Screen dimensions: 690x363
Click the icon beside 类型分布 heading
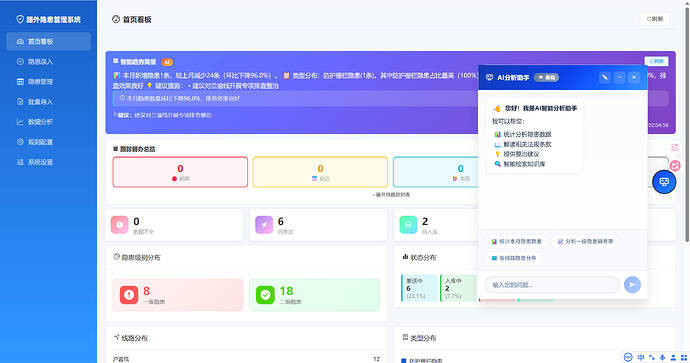pos(405,337)
